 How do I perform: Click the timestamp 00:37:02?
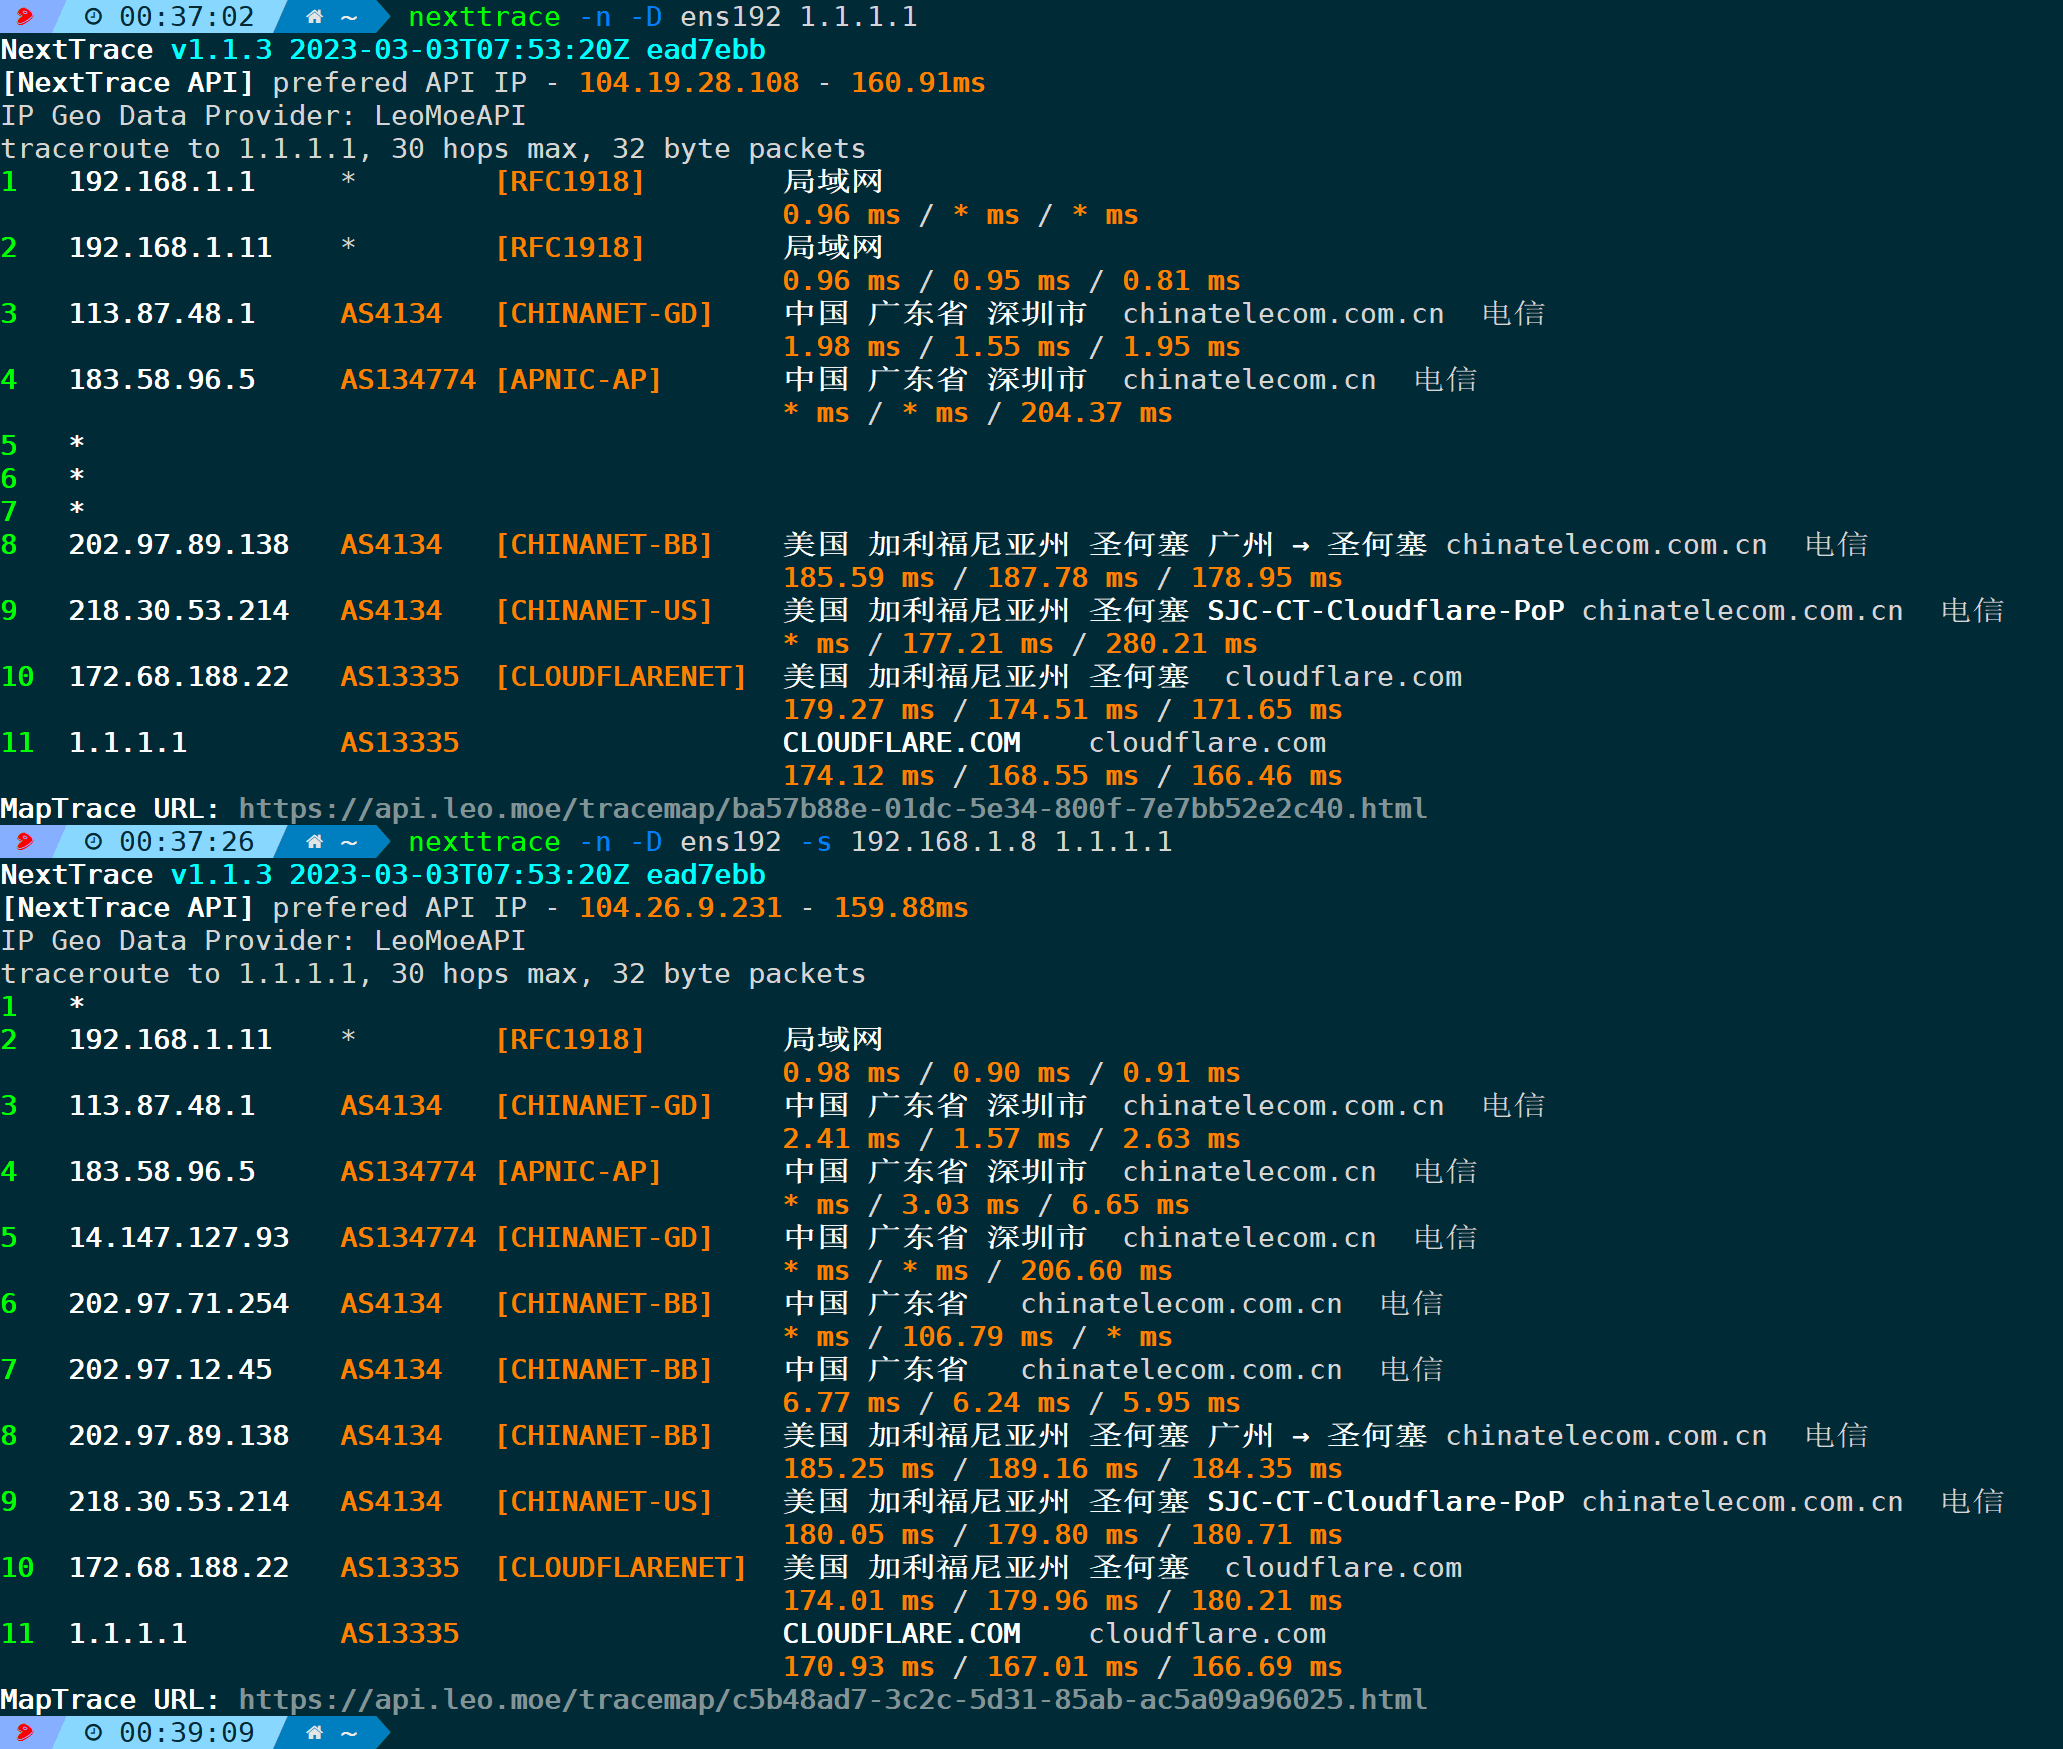tap(186, 16)
